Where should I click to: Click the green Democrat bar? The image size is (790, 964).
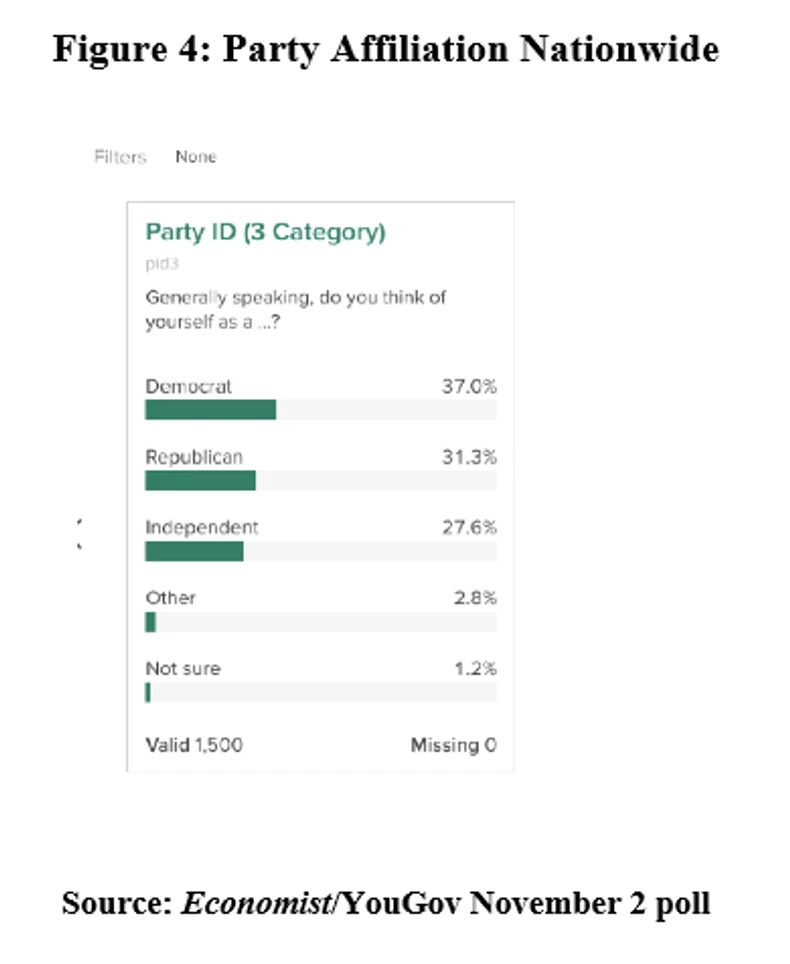point(210,409)
